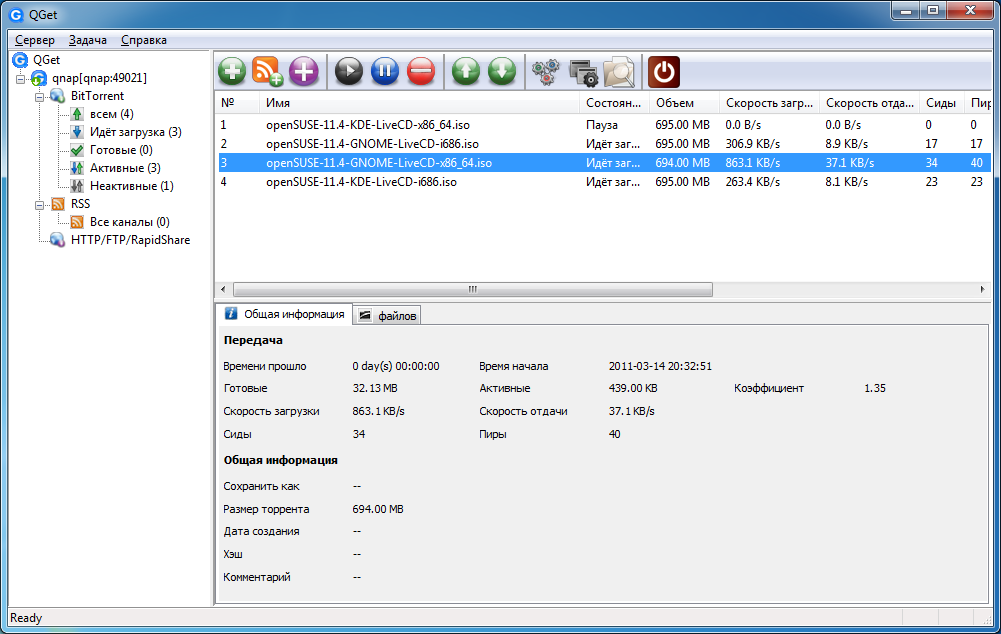Select Все каналы (0) under RSS
This screenshot has width=1001, height=634.
(x=130, y=222)
